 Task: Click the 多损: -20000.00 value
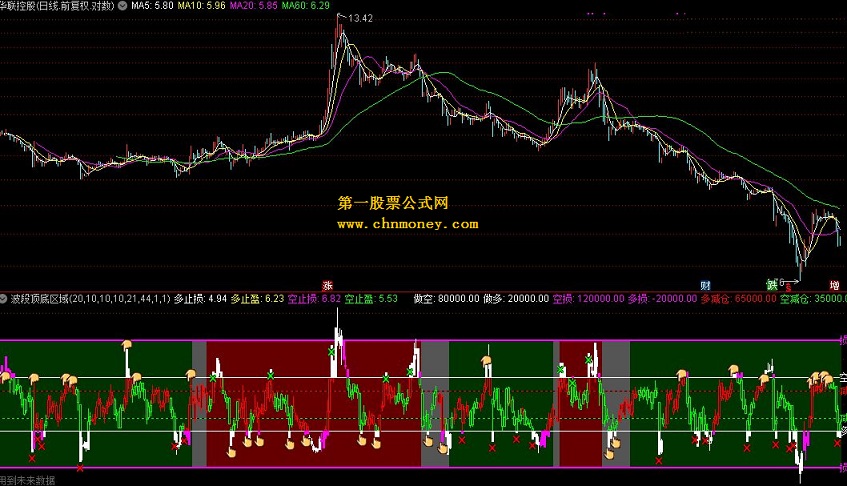662,299
